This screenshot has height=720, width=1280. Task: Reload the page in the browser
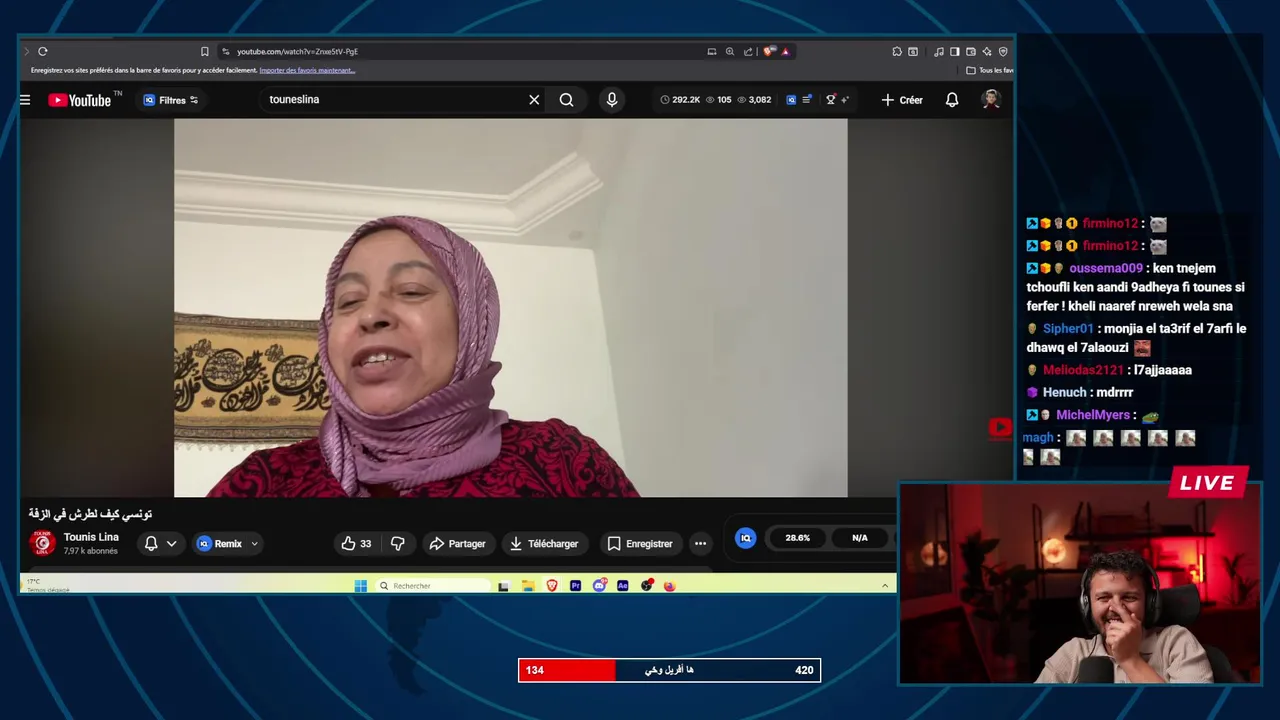click(x=43, y=51)
